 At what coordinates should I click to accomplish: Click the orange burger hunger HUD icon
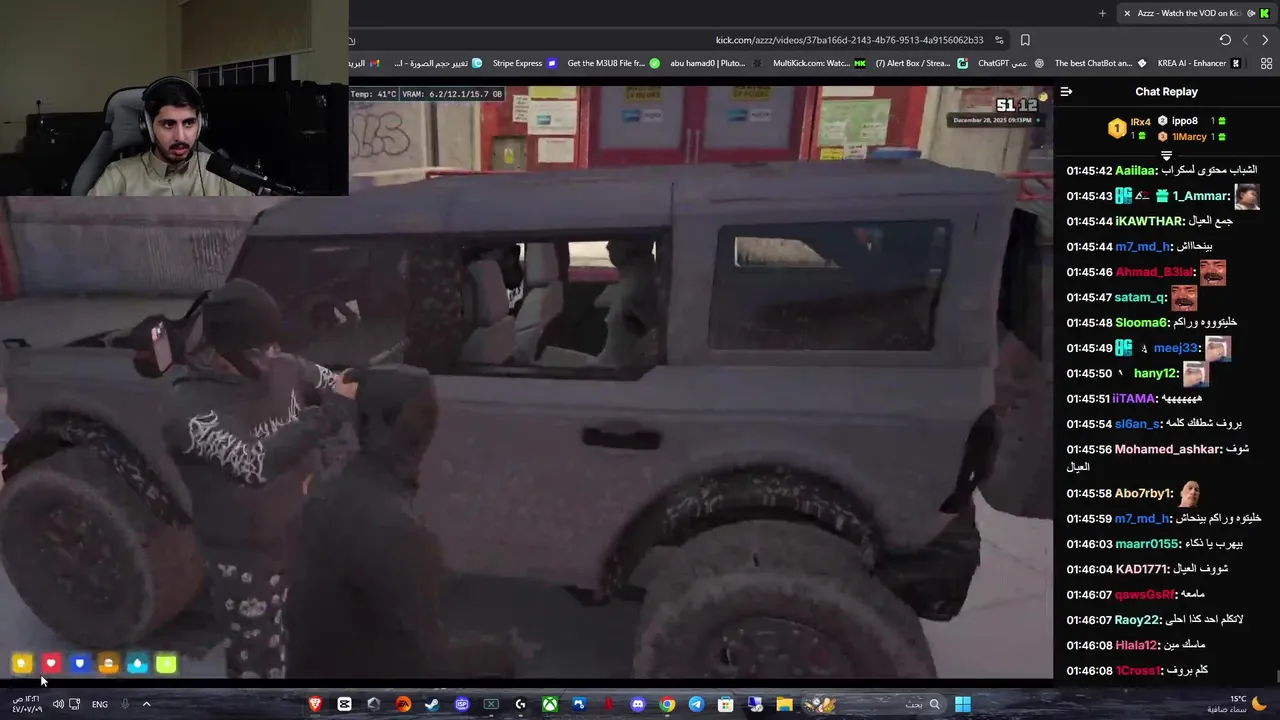[109, 663]
